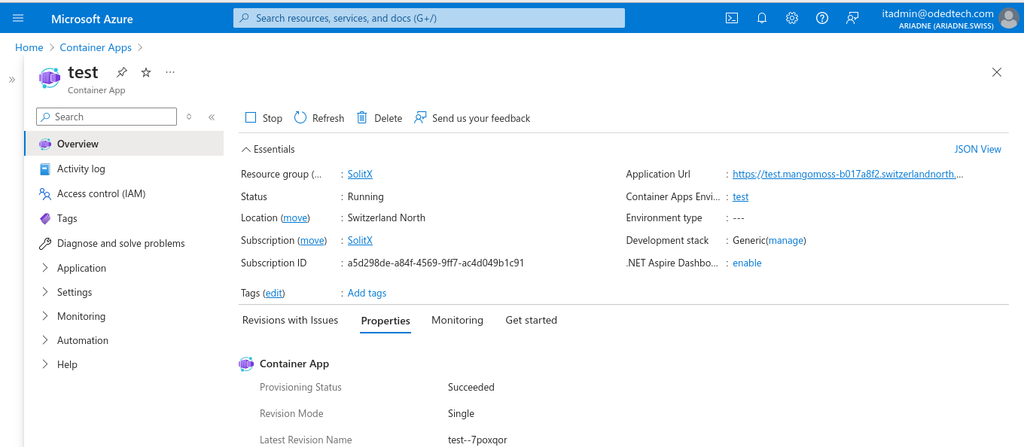The image size is (1024, 447).
Task: Open the SolitX subscription link
Action: (x=360, y=240)
